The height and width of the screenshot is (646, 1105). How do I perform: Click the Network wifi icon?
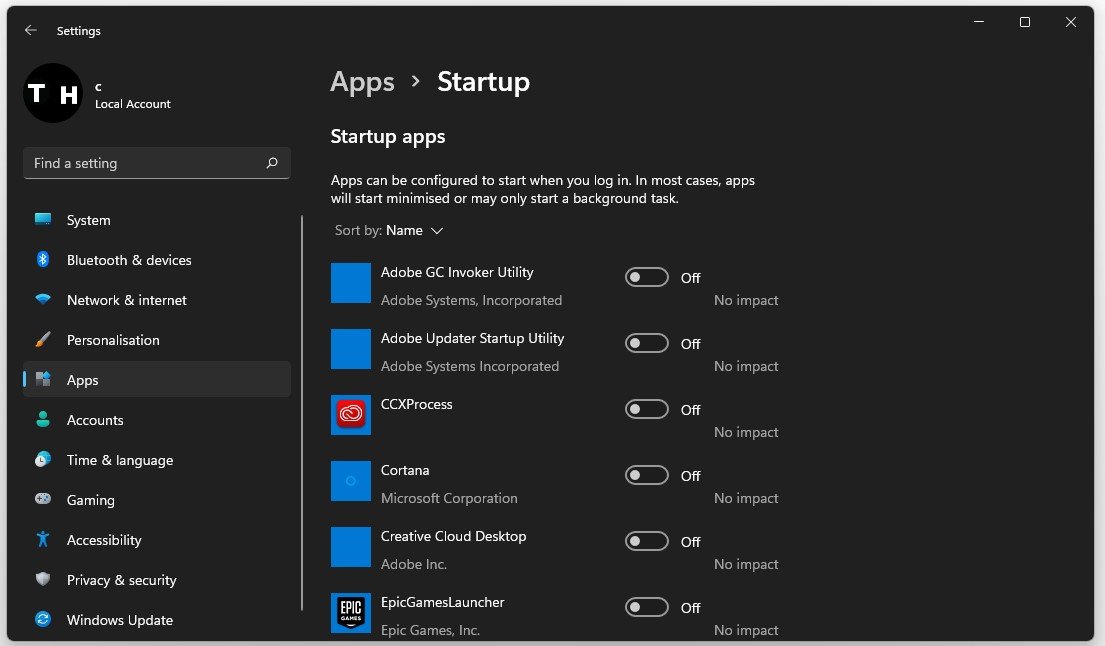tap(43, 299)
